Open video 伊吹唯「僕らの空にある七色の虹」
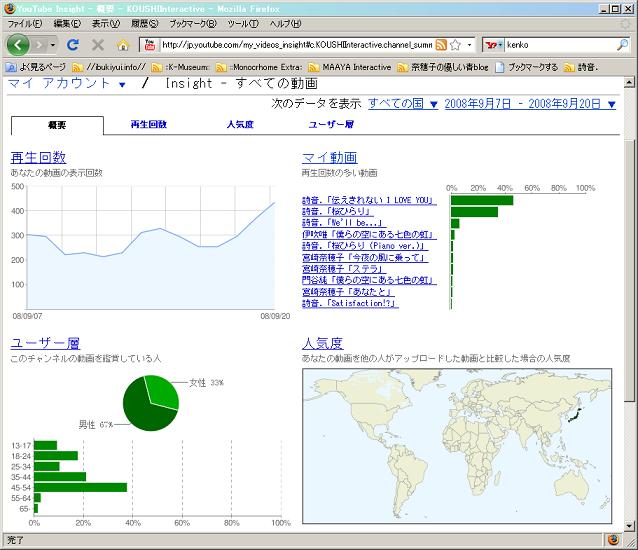 [369, 235]
